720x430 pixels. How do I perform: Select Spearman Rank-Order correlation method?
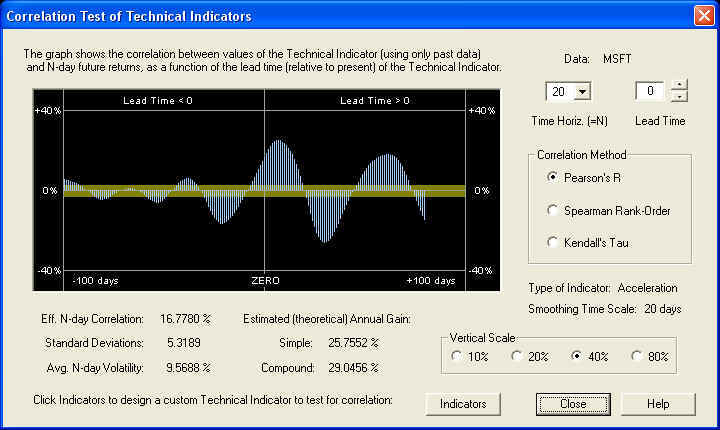(609, 210)
